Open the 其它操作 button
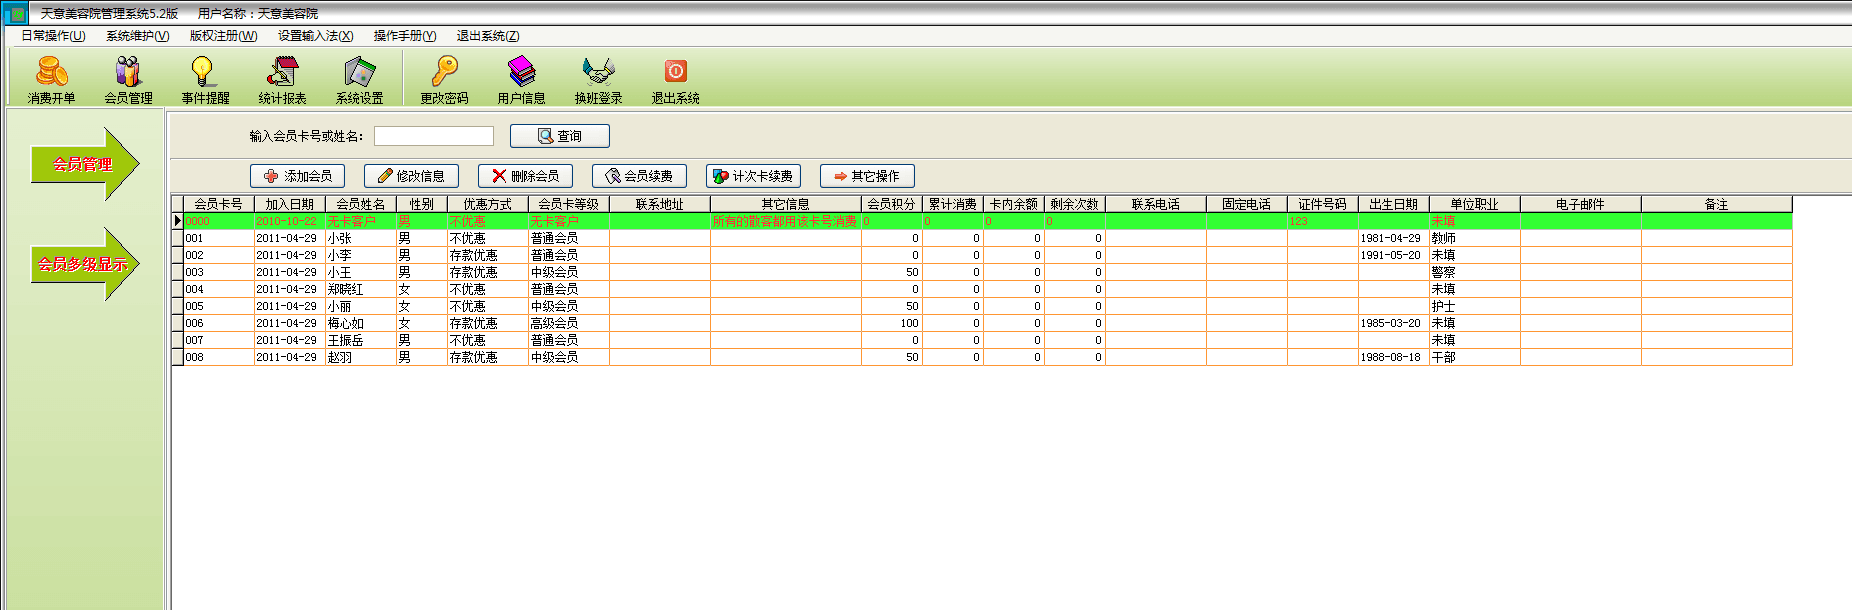1852x610 pixels. (867, 176)
